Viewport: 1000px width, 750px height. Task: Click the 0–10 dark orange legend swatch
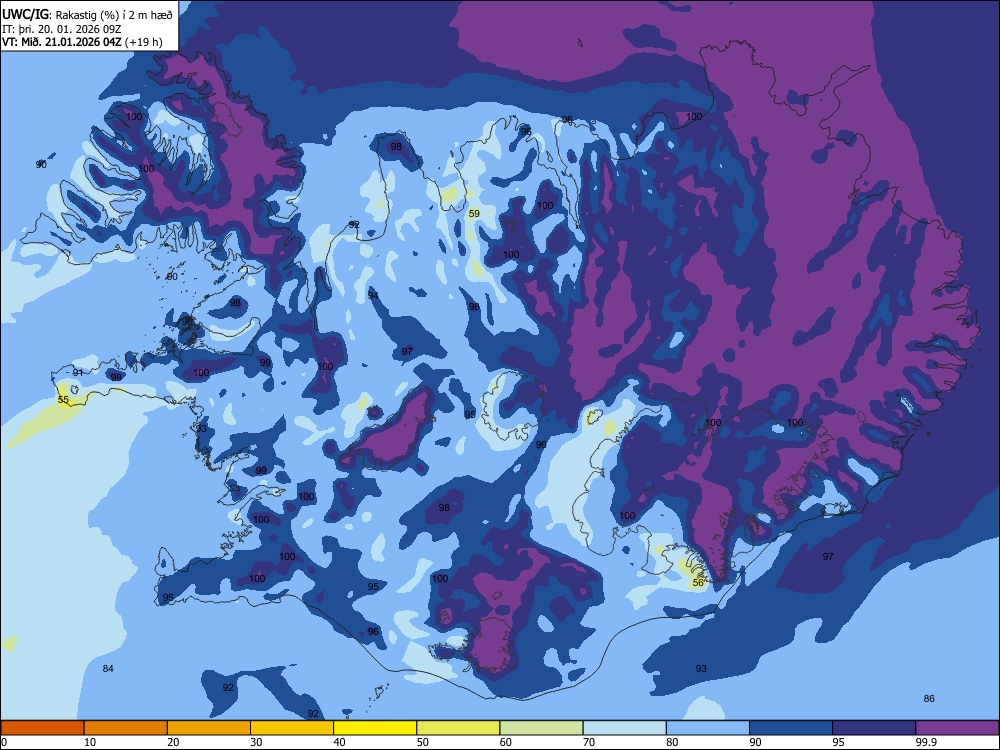(x=42, y=728)
